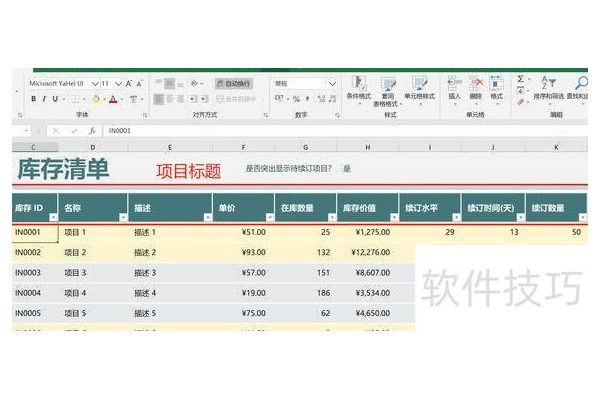600x400 pixels.
Task: Apply the red font color A
Action: (113, 99)
